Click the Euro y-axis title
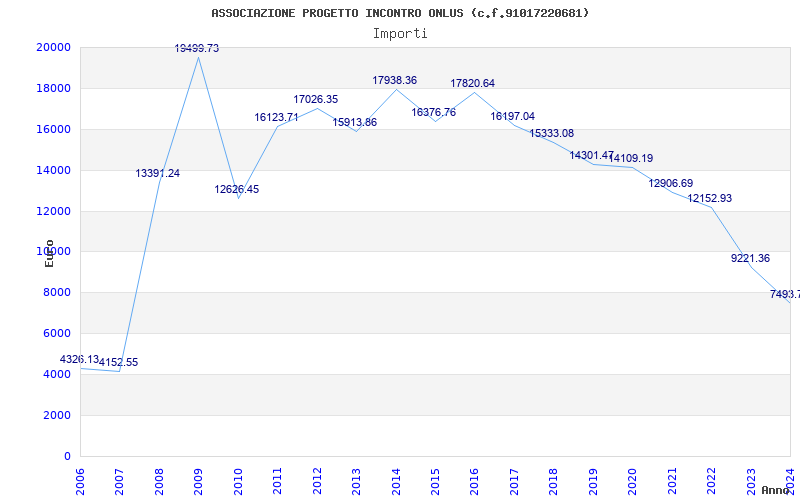Viewport: 800px width, 500px height. coord(49,253)
